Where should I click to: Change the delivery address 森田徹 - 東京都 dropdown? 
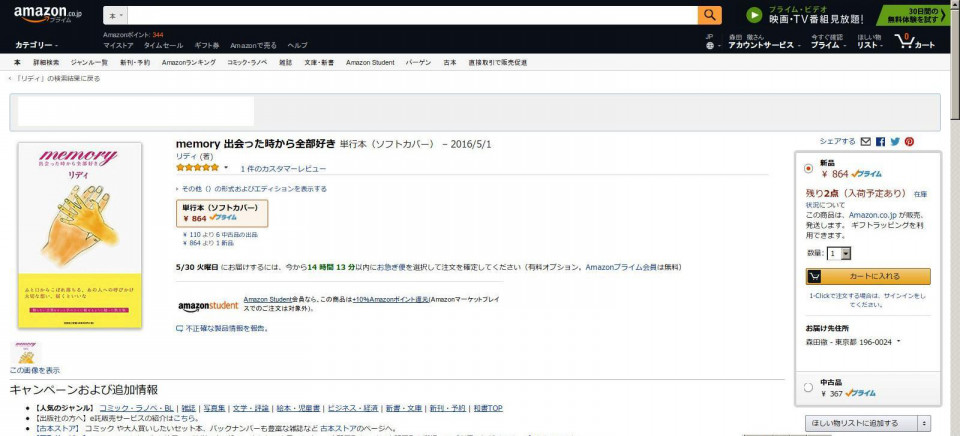pyautogui.click(x=853, y=342)
